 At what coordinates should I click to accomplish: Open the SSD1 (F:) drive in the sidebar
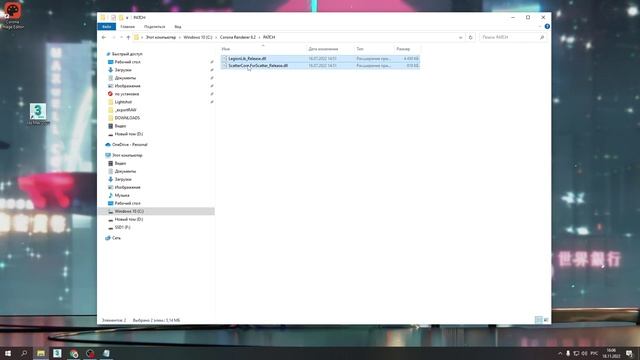(122, 227)
